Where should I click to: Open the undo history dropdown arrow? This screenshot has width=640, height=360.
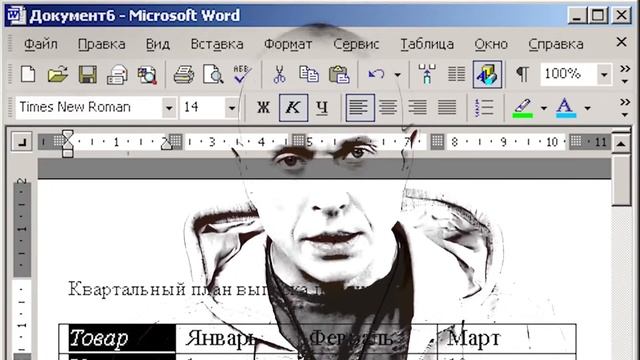click(x=398, y=75)
